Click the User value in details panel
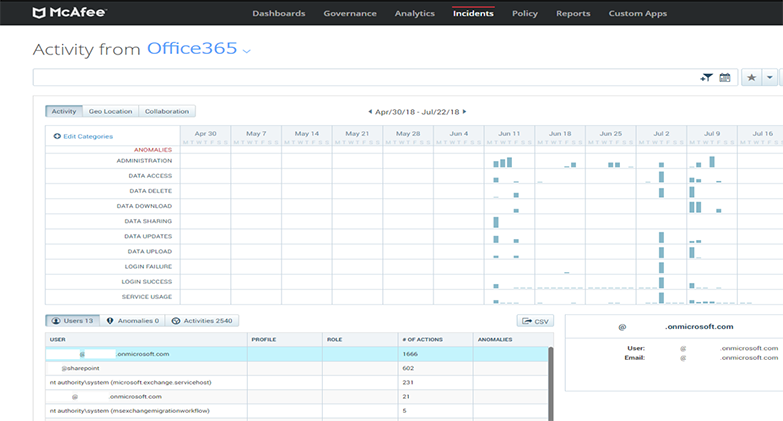783x421 pixels. tap(729, 348)
